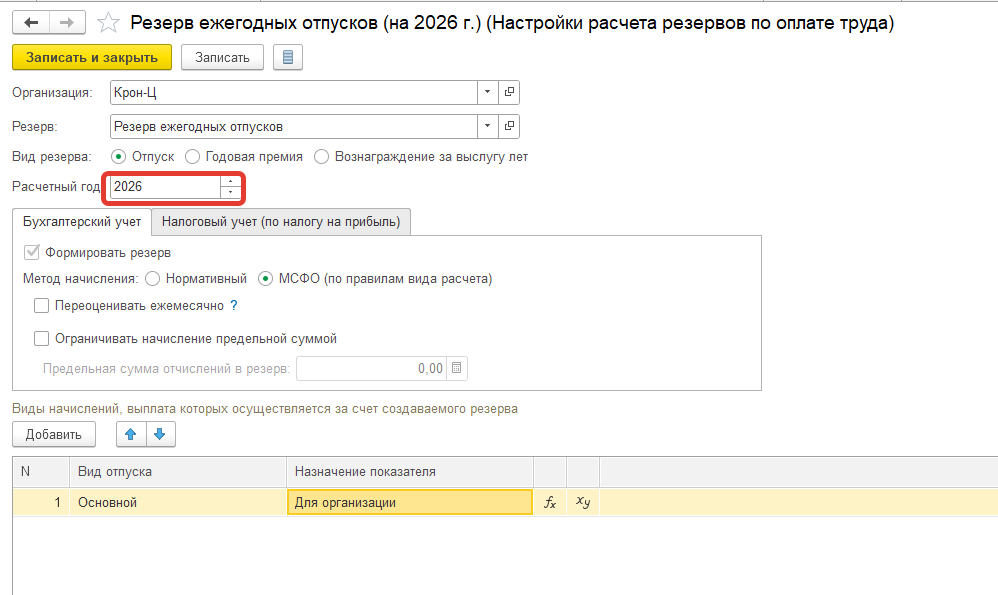Add the form to favorites with the star
Viewport: 998px width, 595px height.
pyautogui.click(x=110, y=22)
